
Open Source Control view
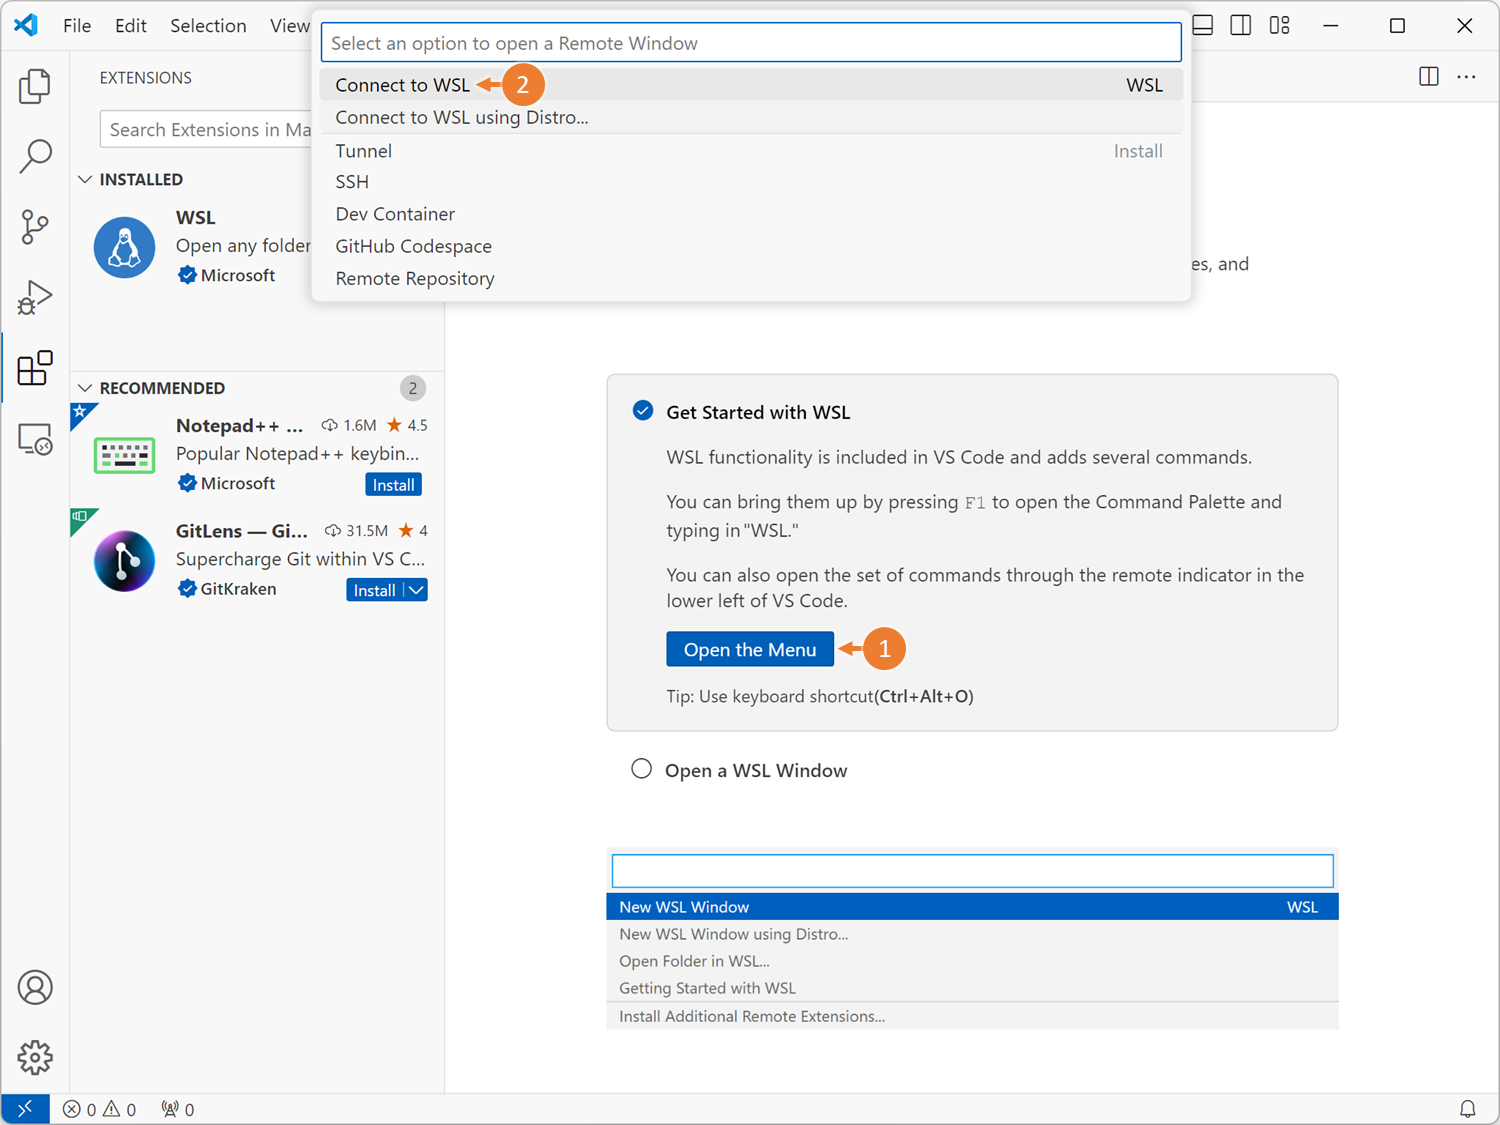tap(35, 227)
